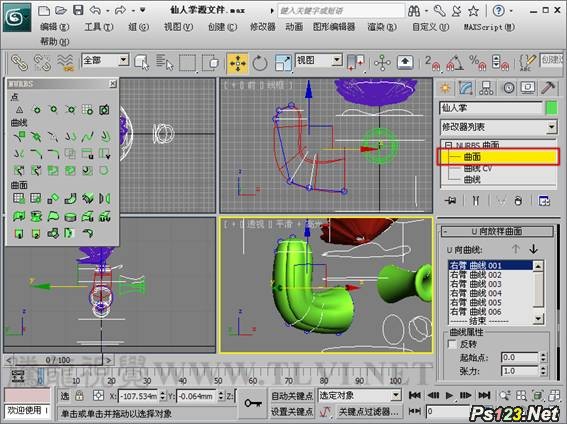Viewport: 567px width, 424px height.
Task: Click the Angle Snap toggle icon
Action: click(x=455, y=63)
